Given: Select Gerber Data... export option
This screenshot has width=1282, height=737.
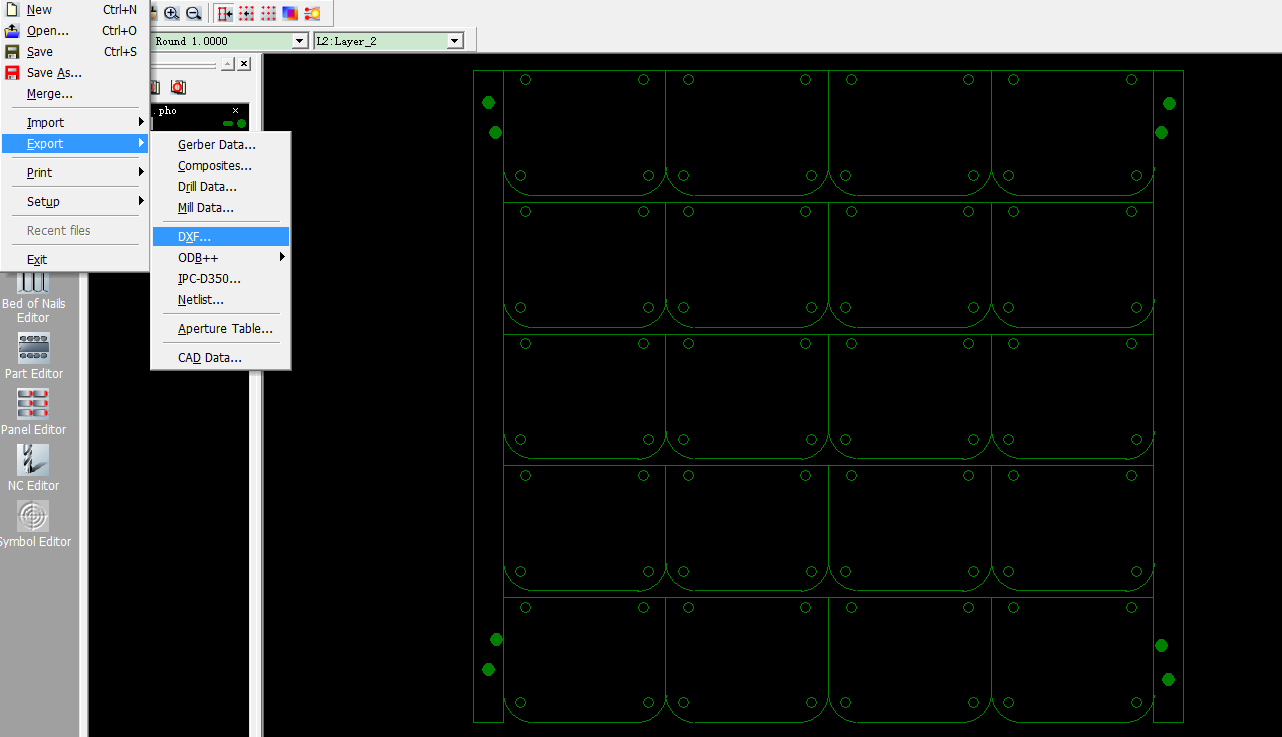Looking at the screenshot, I should (x=216, y=145).
